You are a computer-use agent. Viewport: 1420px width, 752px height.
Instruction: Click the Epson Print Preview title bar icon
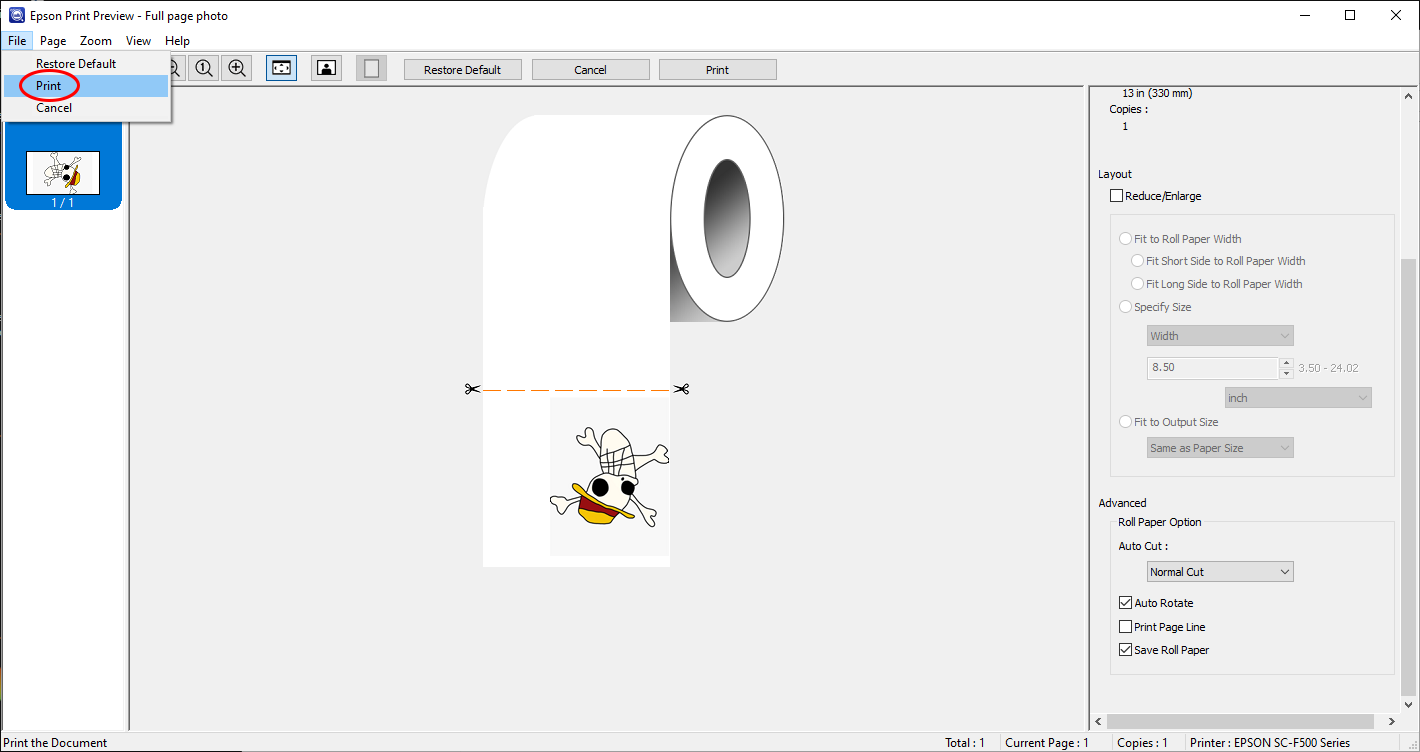click(x=17, y=15)
